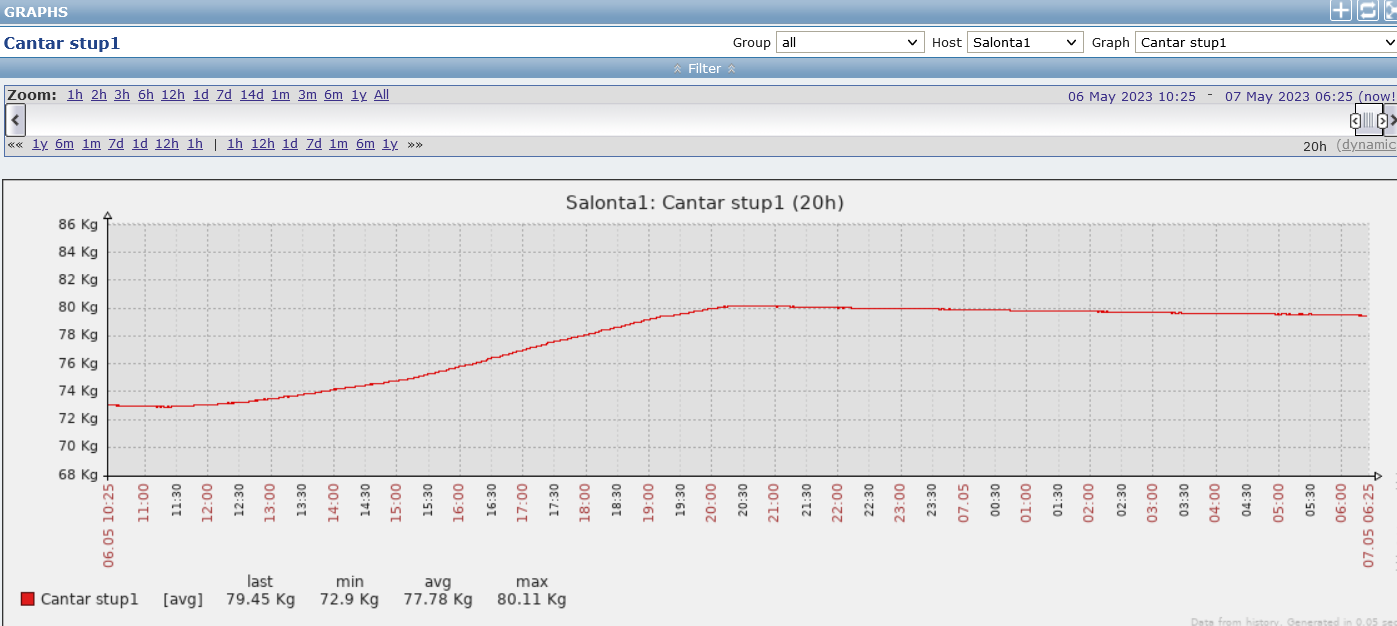Collapse the Filter bar
The image size is (1397, 626).
coord(704,68)
